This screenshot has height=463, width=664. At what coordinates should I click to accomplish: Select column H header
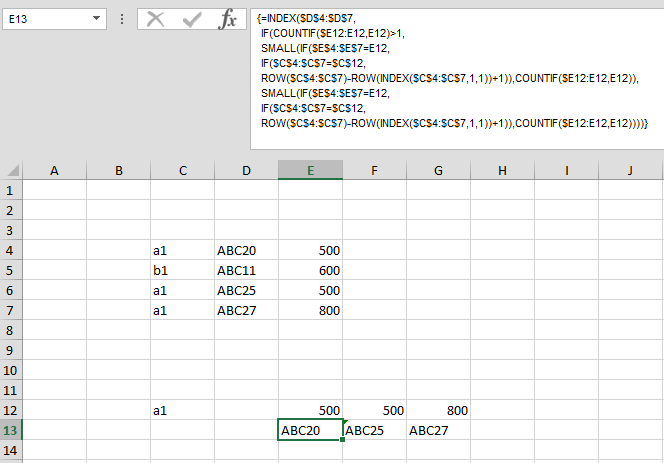[502, 170]
